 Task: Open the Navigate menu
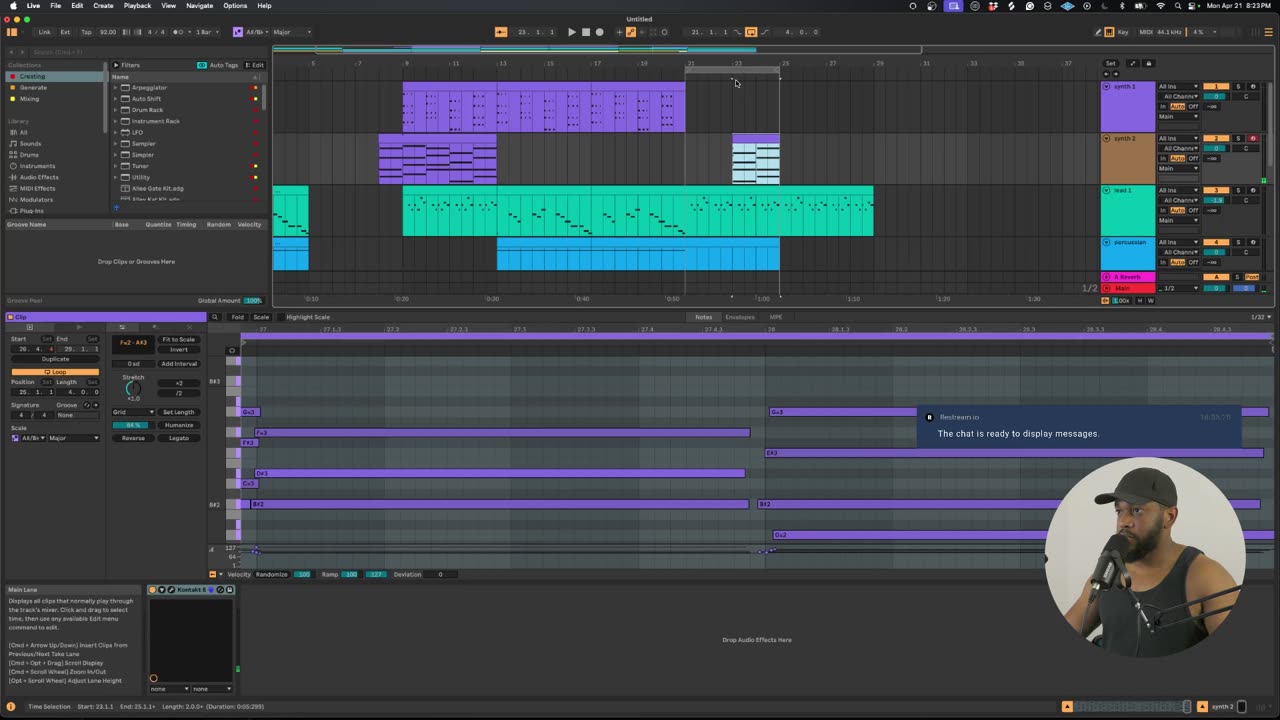201,6
